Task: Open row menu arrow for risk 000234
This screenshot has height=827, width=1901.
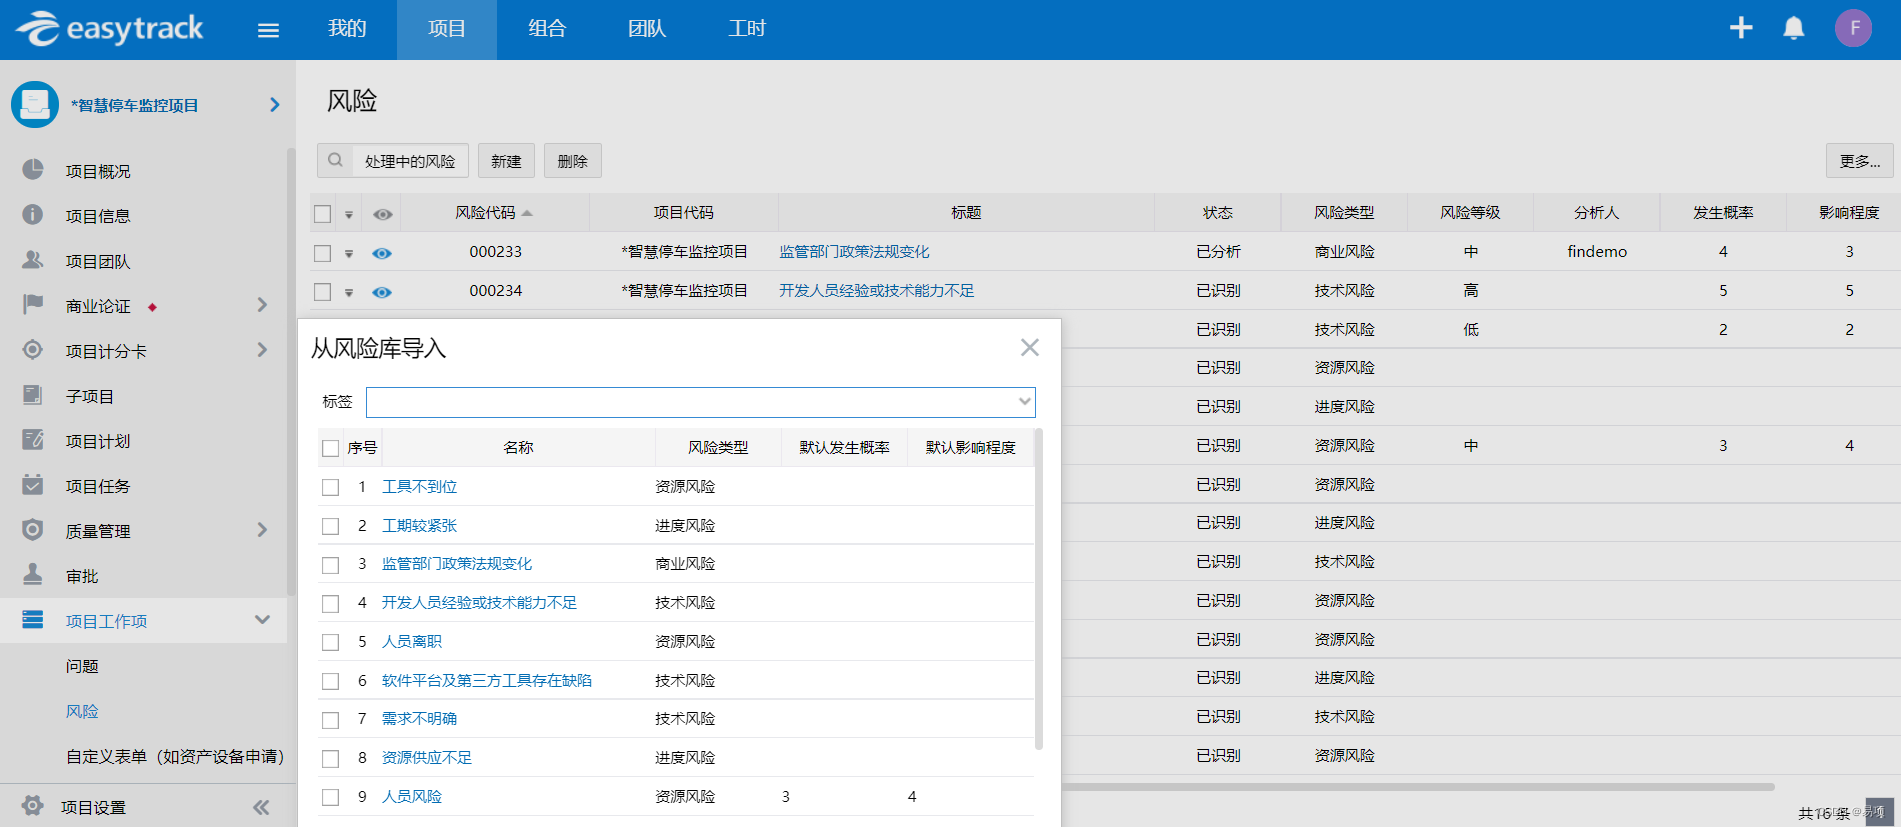Action: click(349, 293)
